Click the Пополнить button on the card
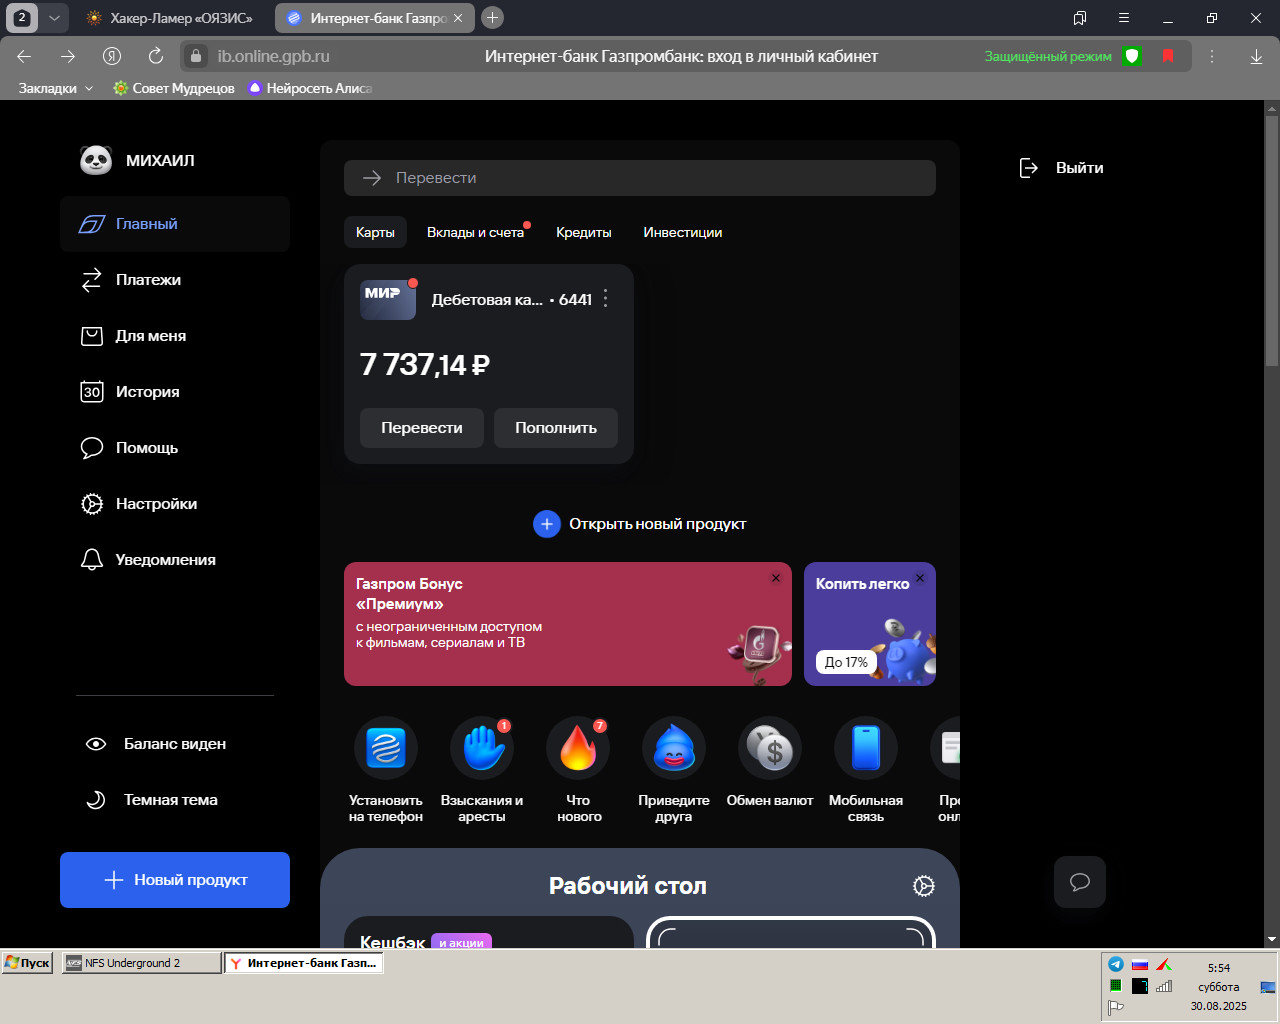The width and height of the screenshot is (1280, 1024). [x=556, y=428]
